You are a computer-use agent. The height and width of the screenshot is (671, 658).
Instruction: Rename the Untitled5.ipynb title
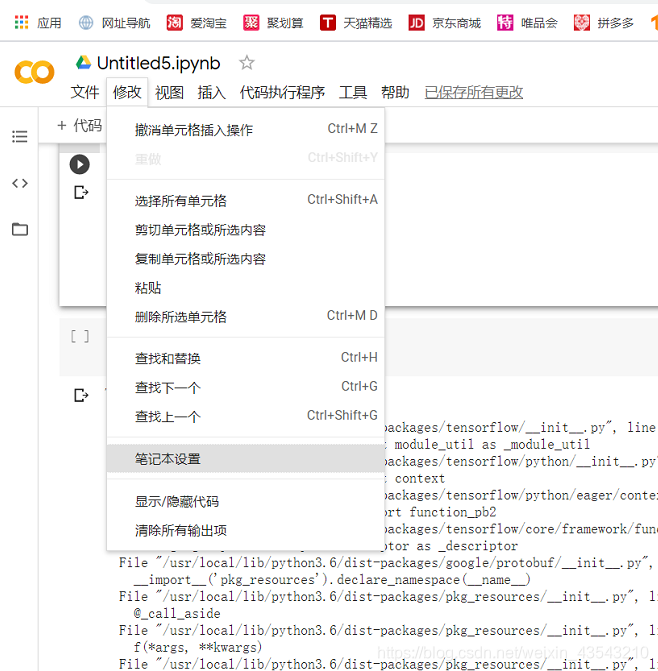tap(159, 63)
